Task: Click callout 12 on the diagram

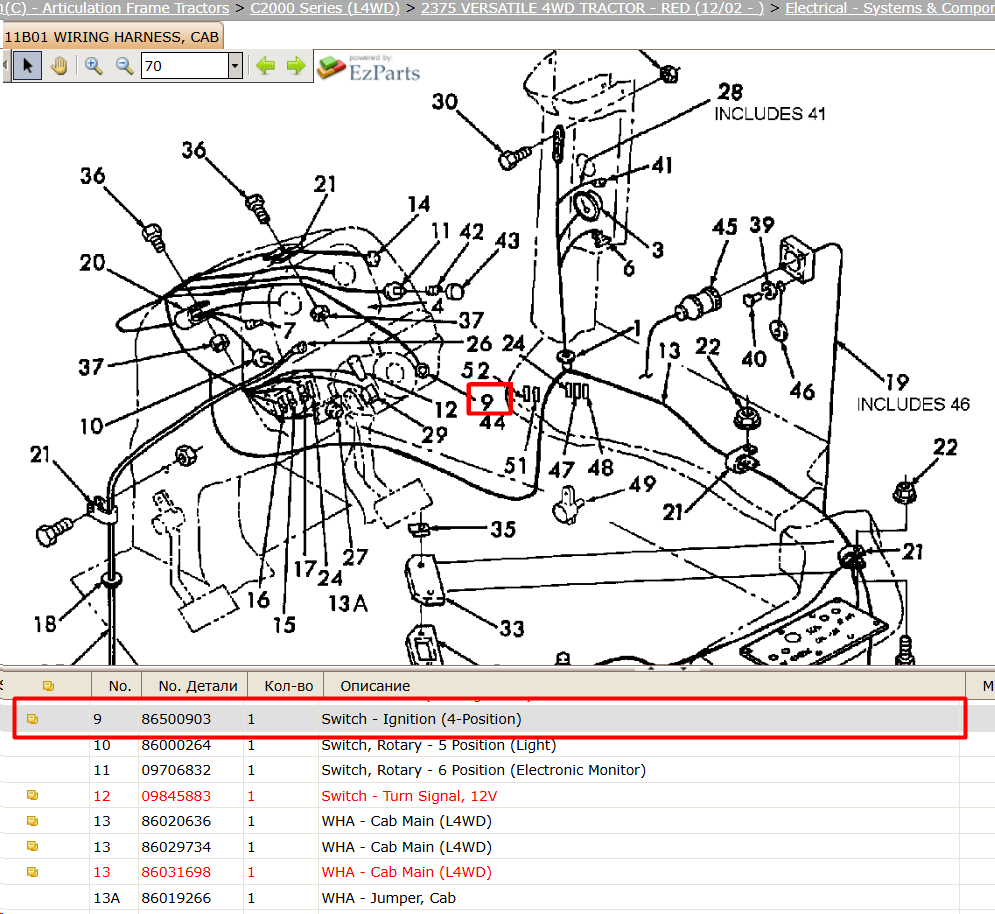Action: [x=445, y=409]
